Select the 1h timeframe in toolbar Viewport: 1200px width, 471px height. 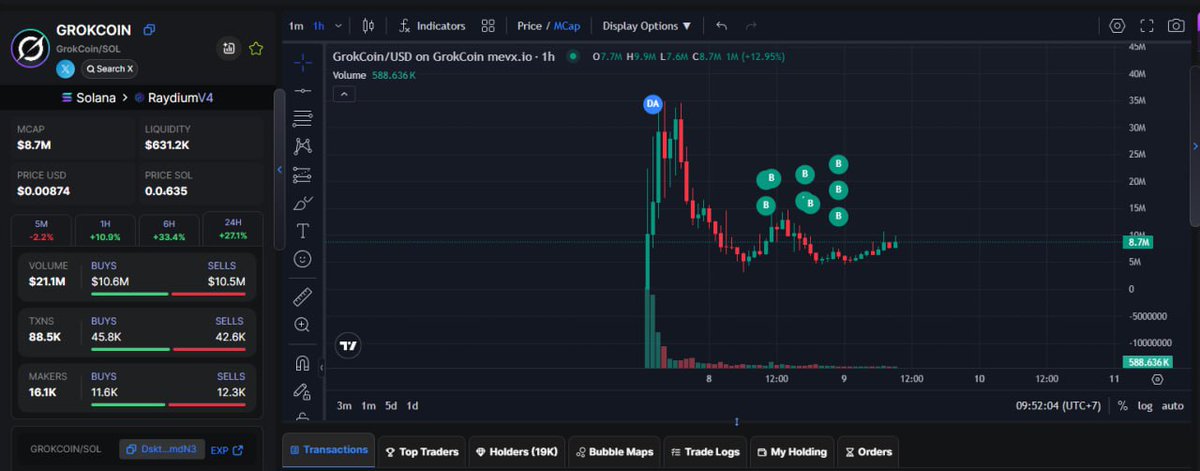tap(319, 26)
